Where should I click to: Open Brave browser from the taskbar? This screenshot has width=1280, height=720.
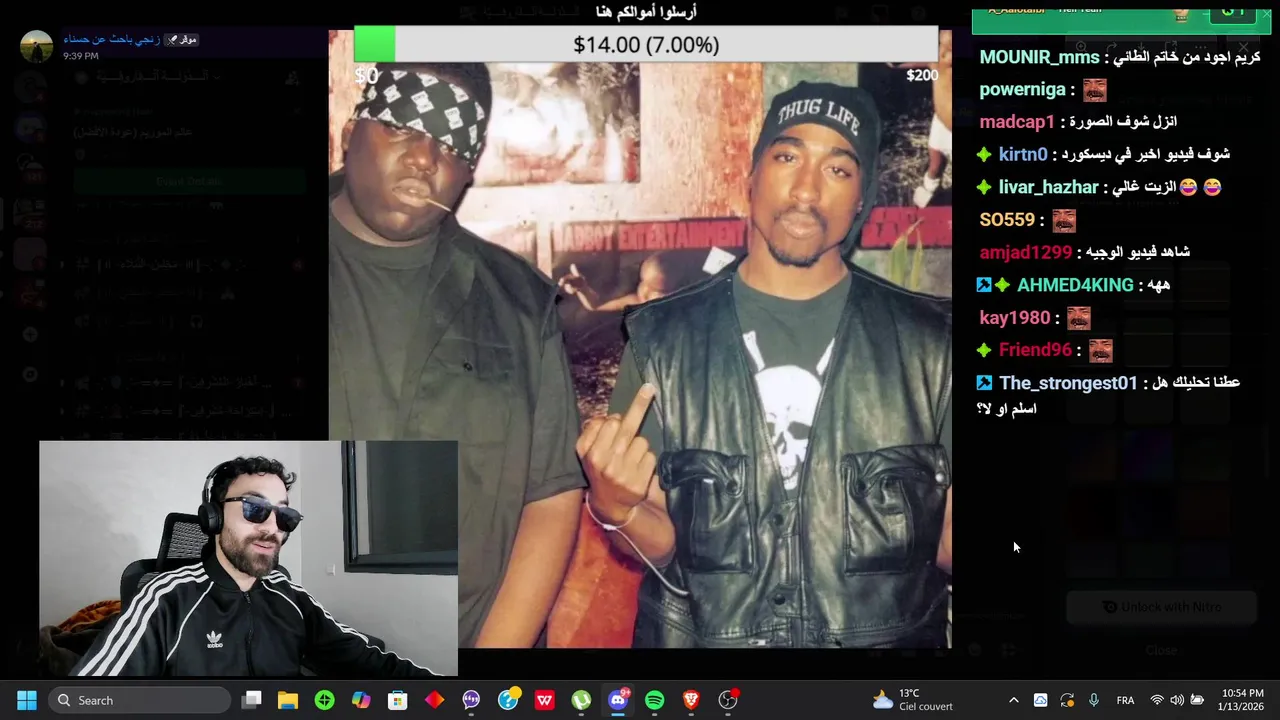click(x=691, y=700)
